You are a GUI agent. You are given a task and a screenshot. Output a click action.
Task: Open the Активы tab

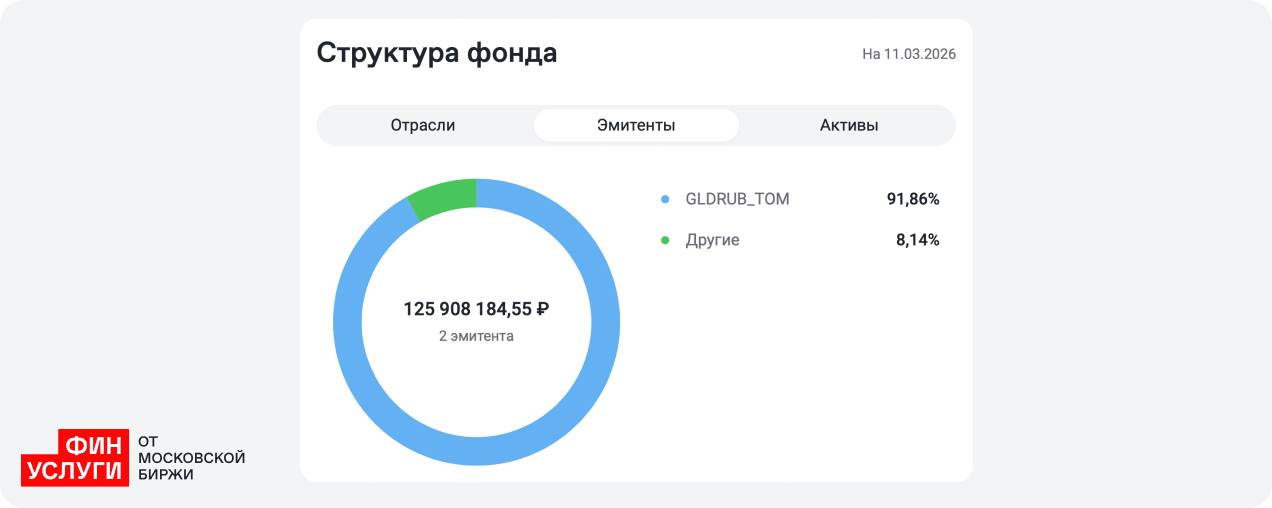pyautogui.click(x=849, y=125)
